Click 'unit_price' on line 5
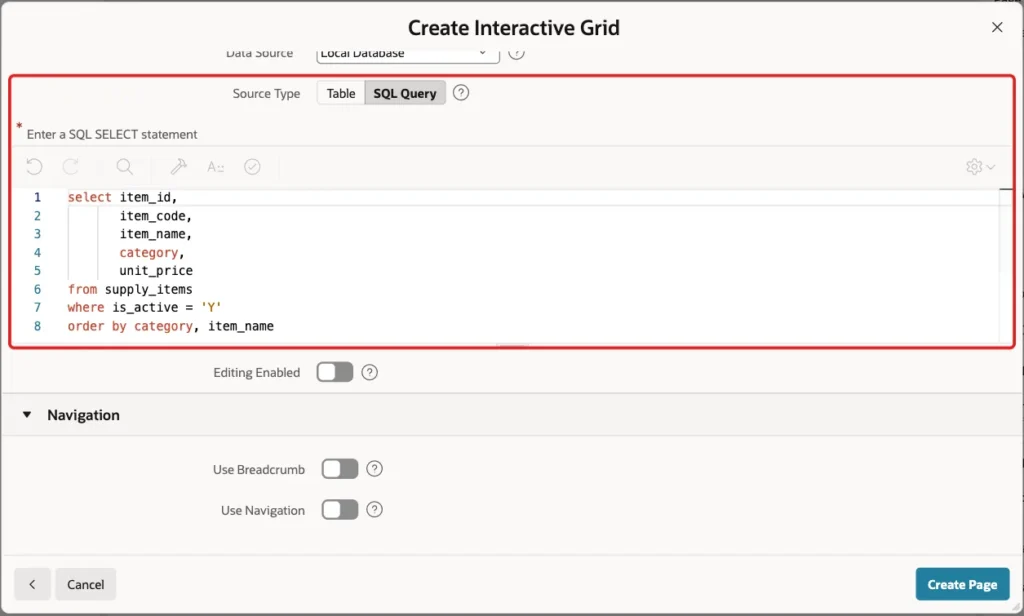Viewport: 1024px width, 616px height. [155, 270]
